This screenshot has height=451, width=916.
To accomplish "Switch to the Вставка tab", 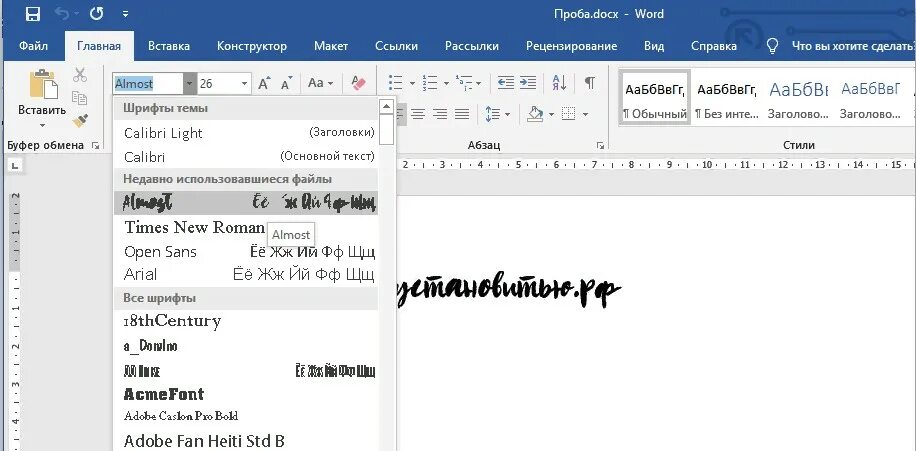I will [168, 46].
